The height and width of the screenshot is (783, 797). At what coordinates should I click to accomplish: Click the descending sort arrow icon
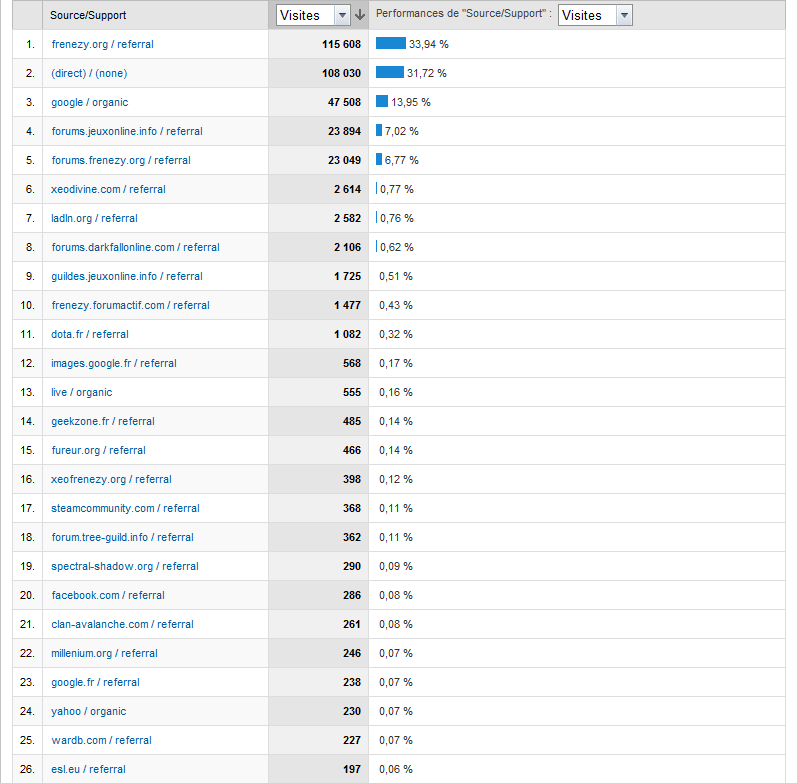[x=360, y=15]
